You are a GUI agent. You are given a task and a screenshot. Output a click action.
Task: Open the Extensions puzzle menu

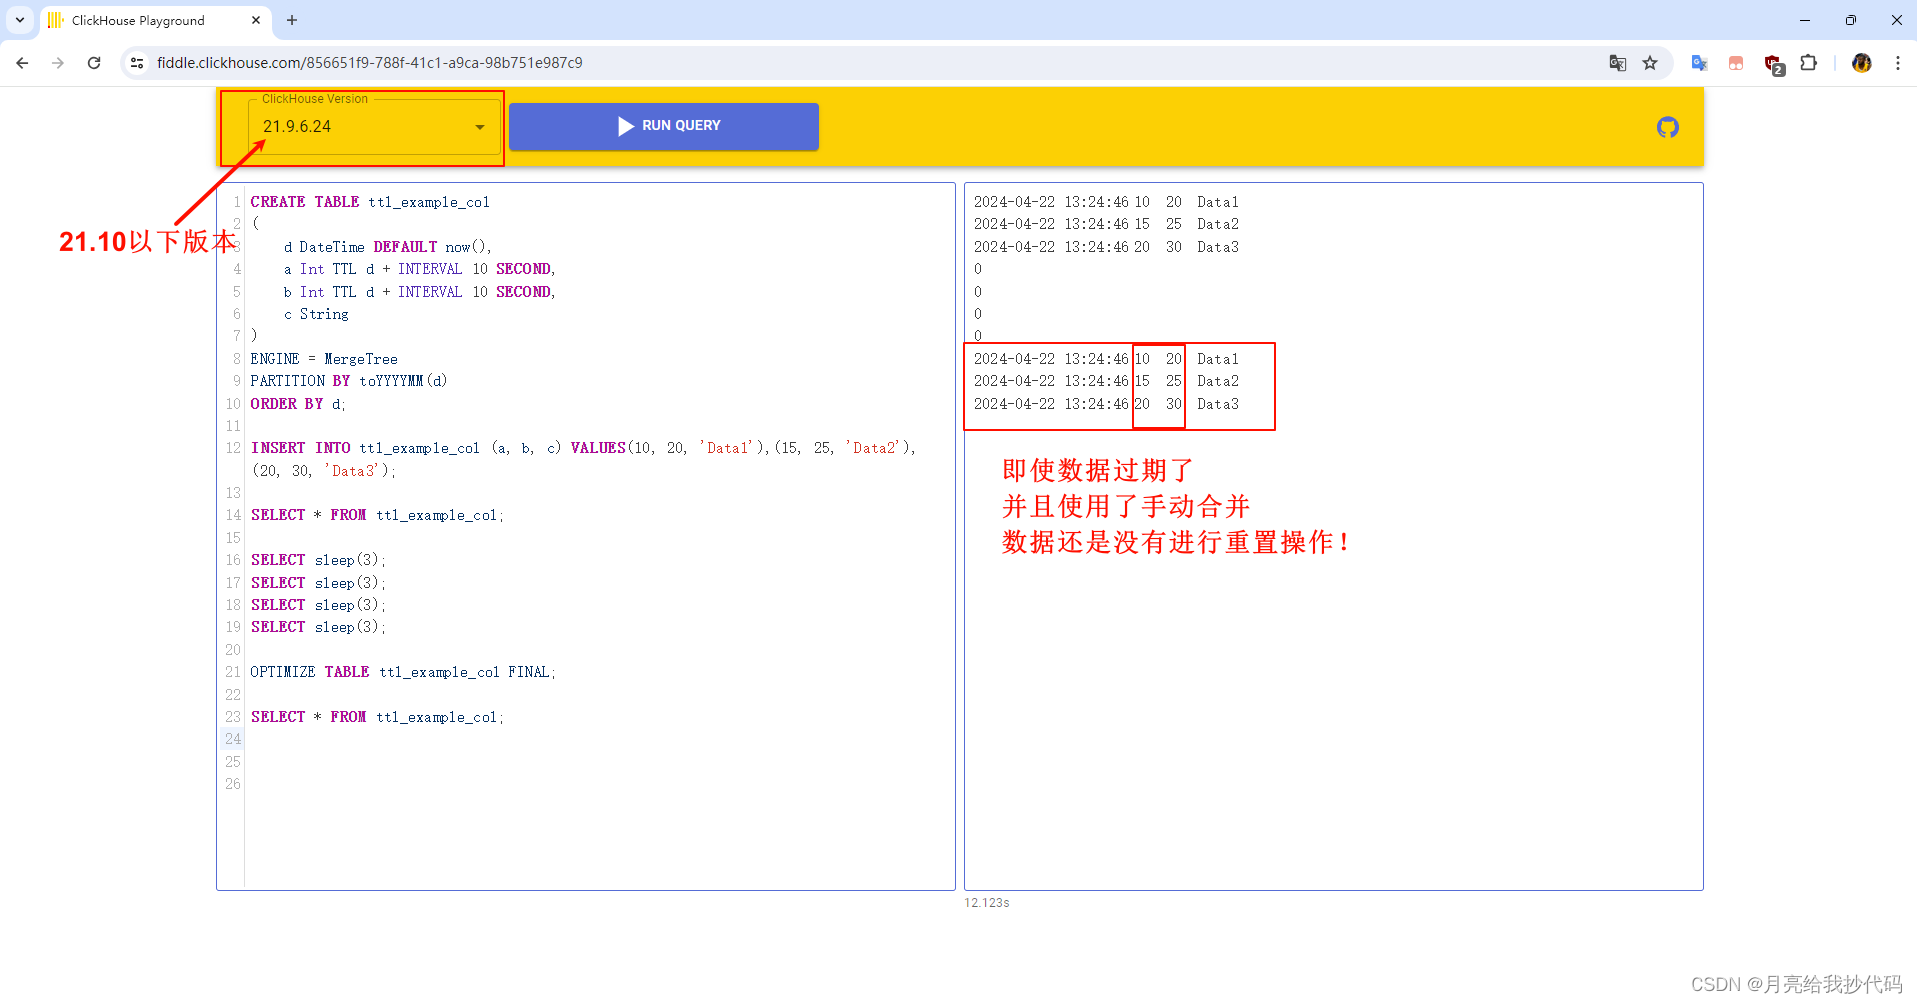1808,63
